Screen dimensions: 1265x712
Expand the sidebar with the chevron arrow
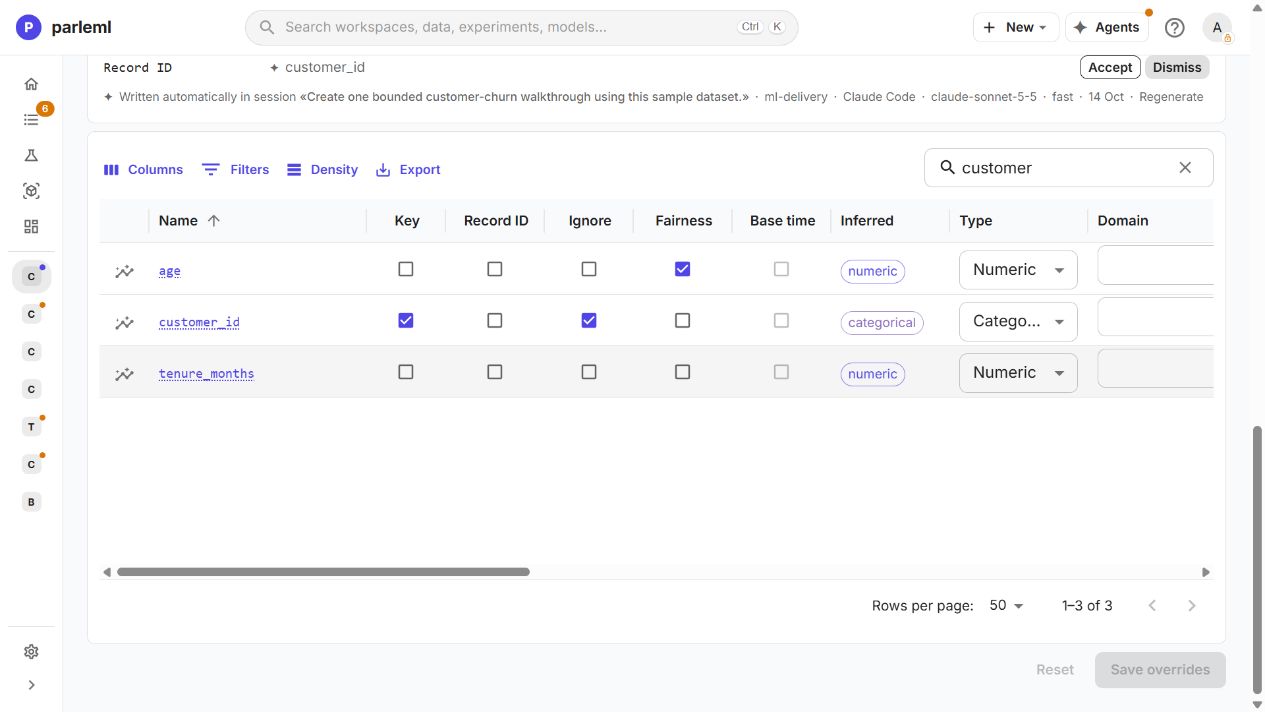pyautogui.click(x=31, y=685)
